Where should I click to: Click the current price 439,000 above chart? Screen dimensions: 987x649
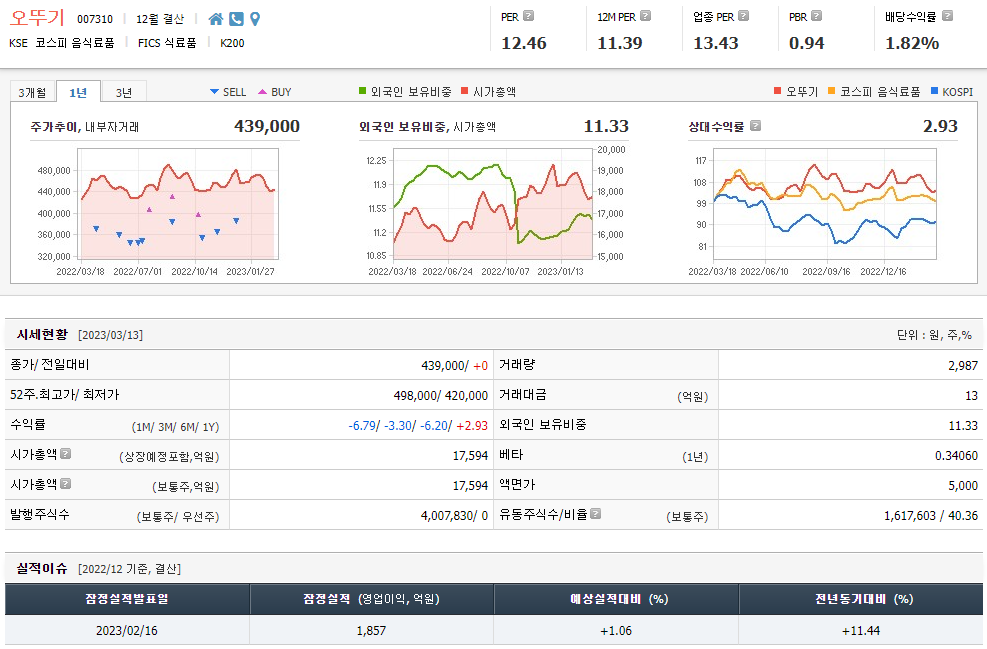267,126
